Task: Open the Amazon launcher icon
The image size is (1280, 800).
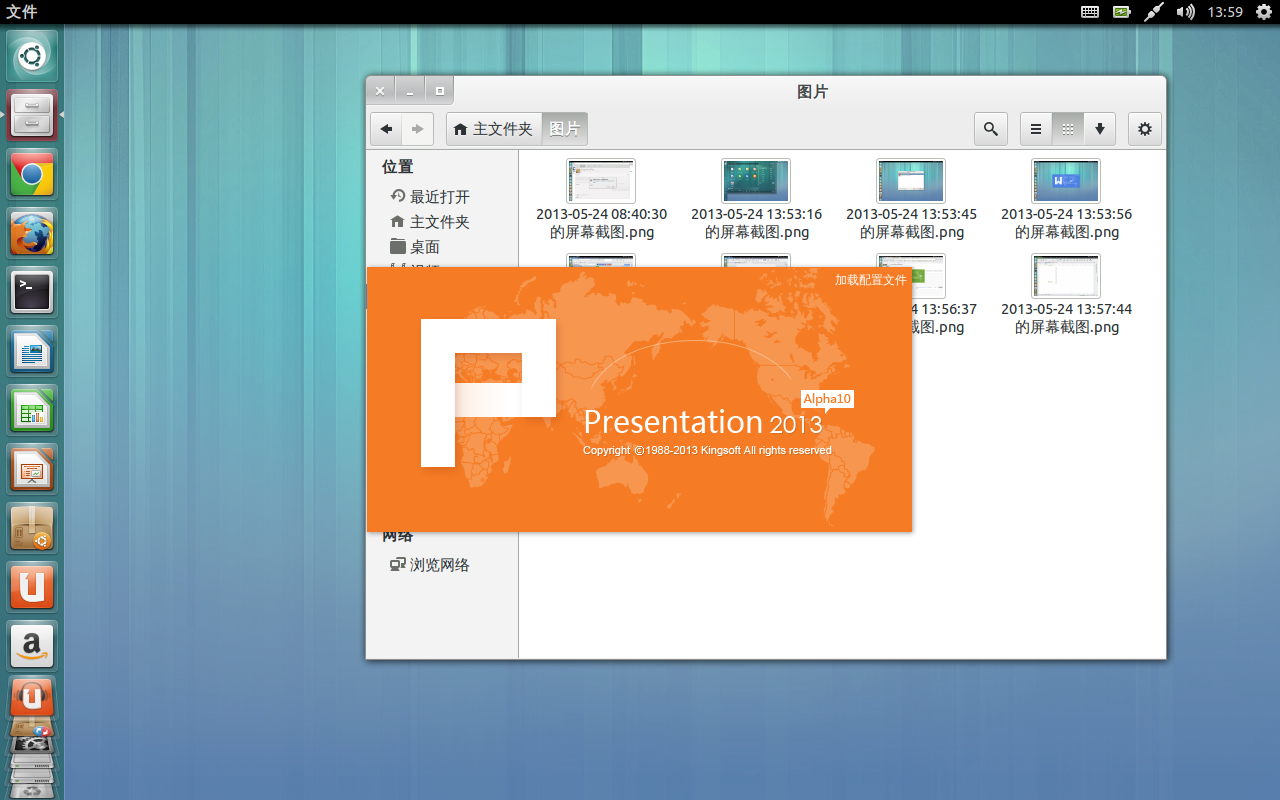Action: click(32, 646)
